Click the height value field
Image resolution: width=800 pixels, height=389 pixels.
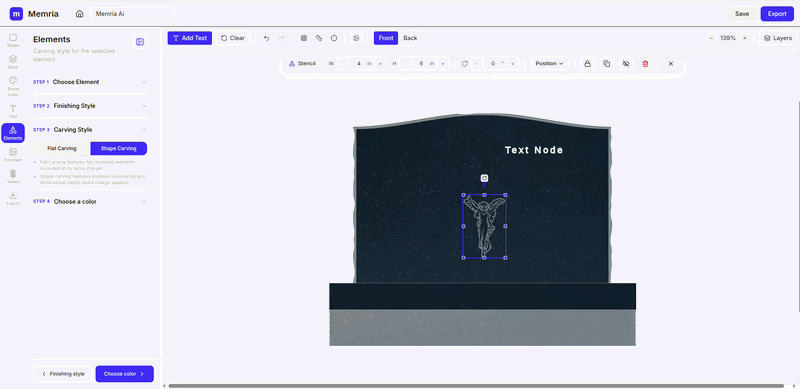coord(424,63)
